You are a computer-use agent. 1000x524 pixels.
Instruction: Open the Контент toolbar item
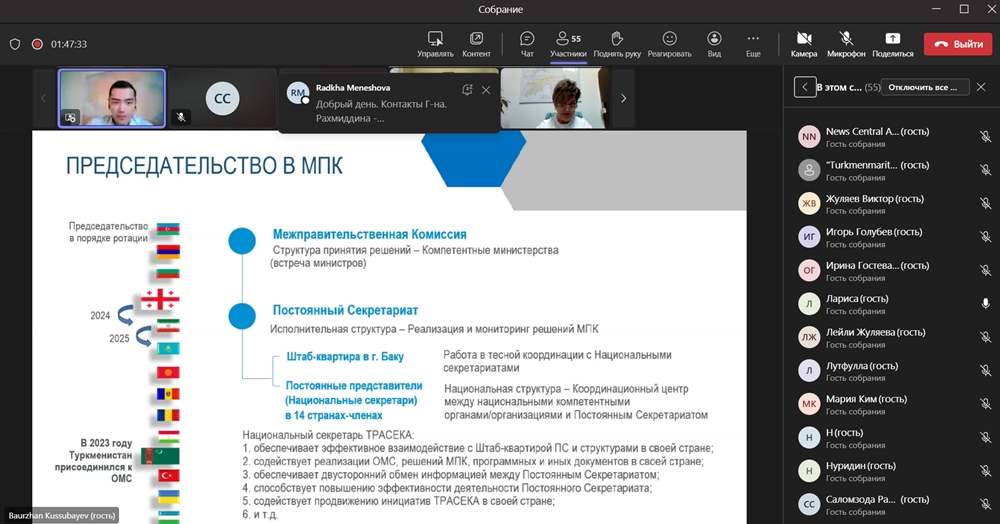click(x=476, y=44)
